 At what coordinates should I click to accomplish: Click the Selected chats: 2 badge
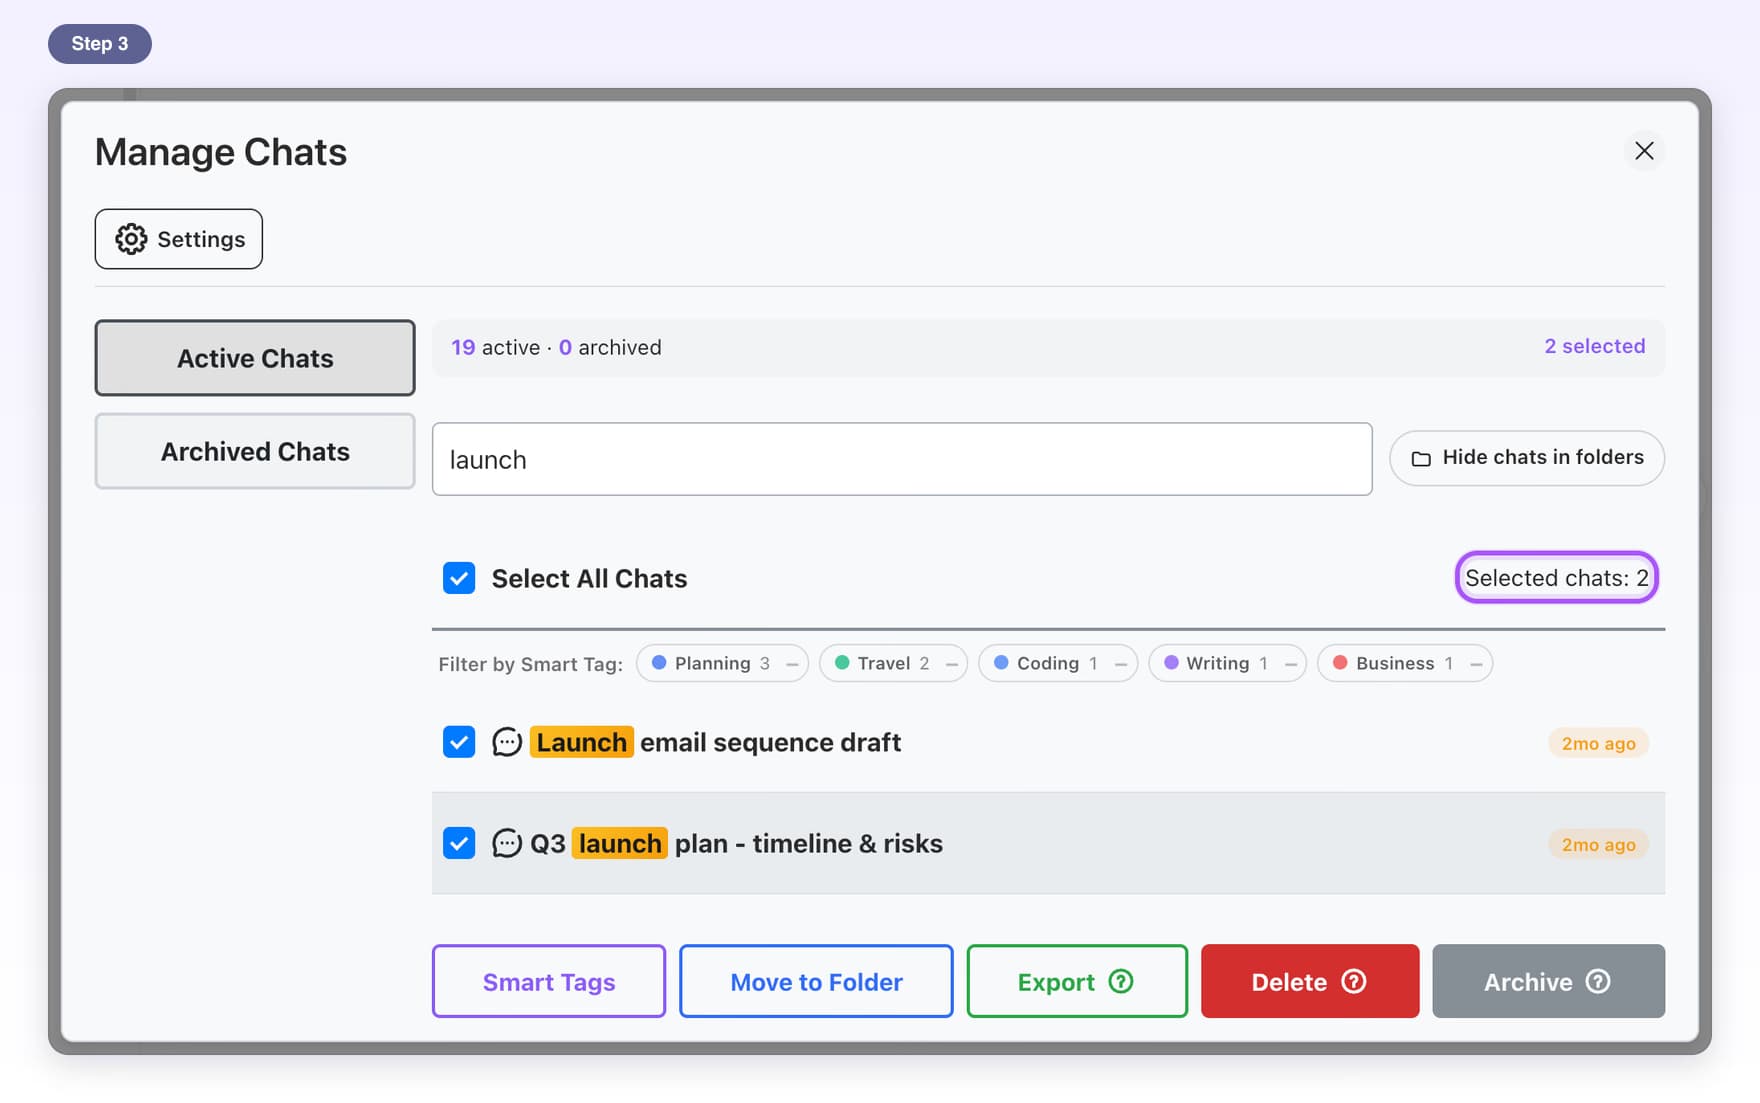[1556, 577]
